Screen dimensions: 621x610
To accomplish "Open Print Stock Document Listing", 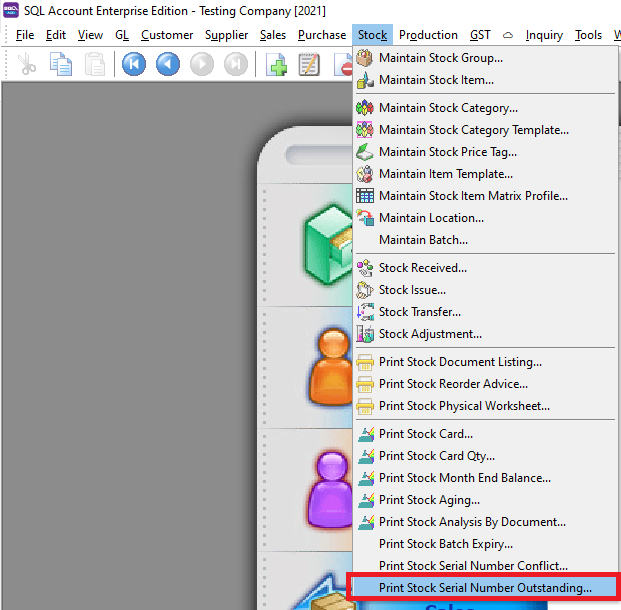I will [460, 362].
